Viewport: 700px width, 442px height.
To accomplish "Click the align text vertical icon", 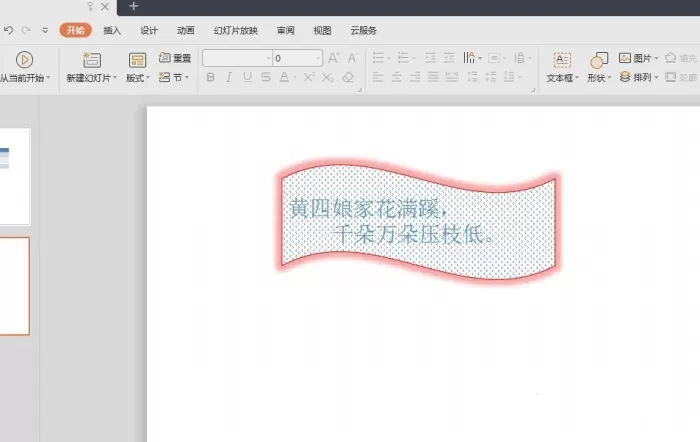I will click(494, 58).
